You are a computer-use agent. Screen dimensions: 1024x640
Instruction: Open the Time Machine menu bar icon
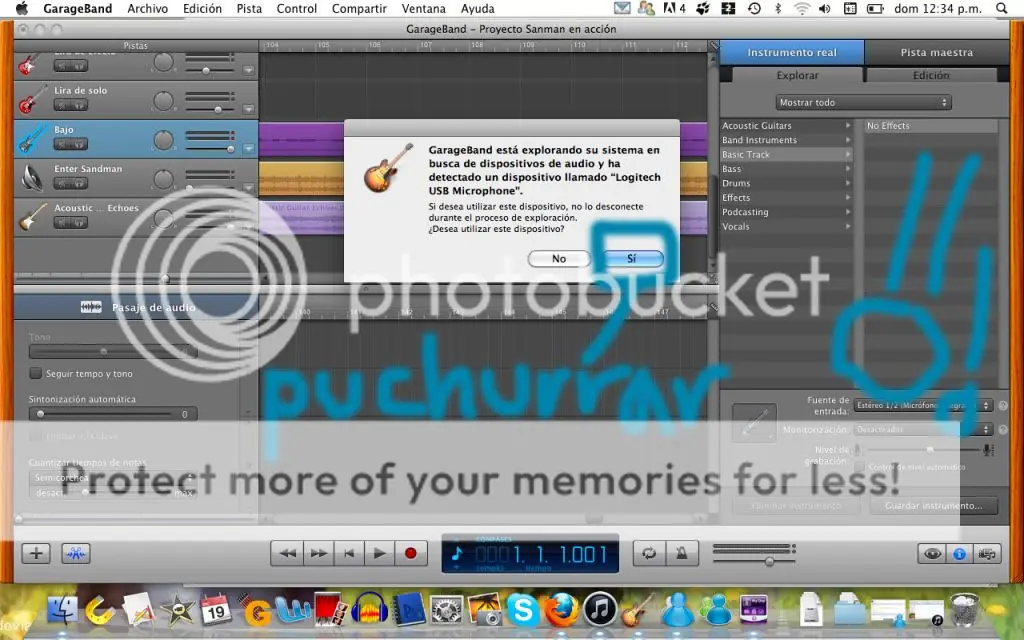tap(754, 8)
